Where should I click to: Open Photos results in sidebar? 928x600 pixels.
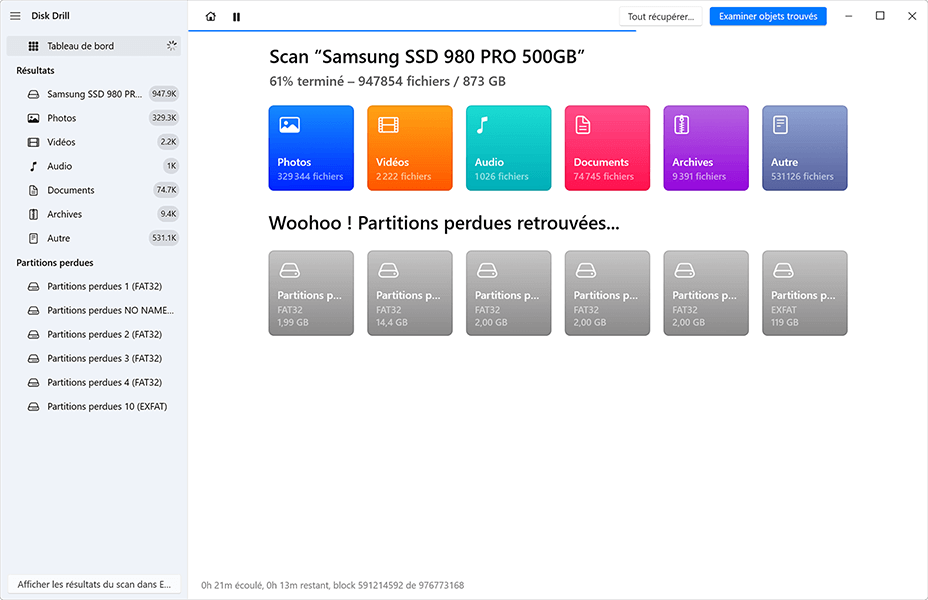click(94, 118)
